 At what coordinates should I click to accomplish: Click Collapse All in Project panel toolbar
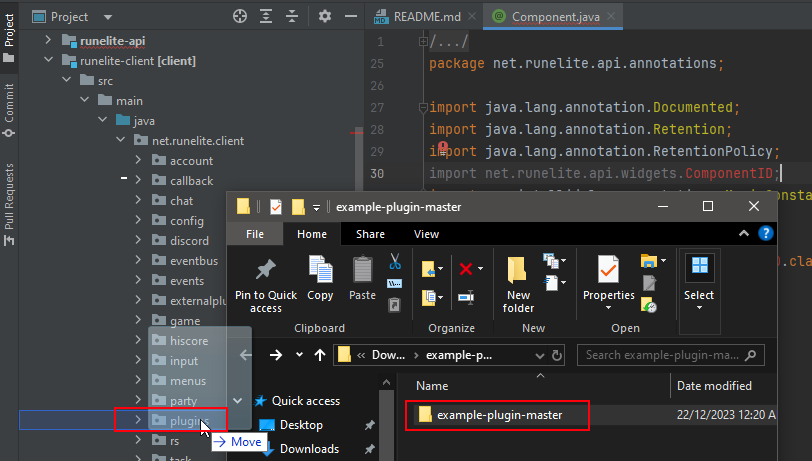pyautogui.click(x=292, y=17)
